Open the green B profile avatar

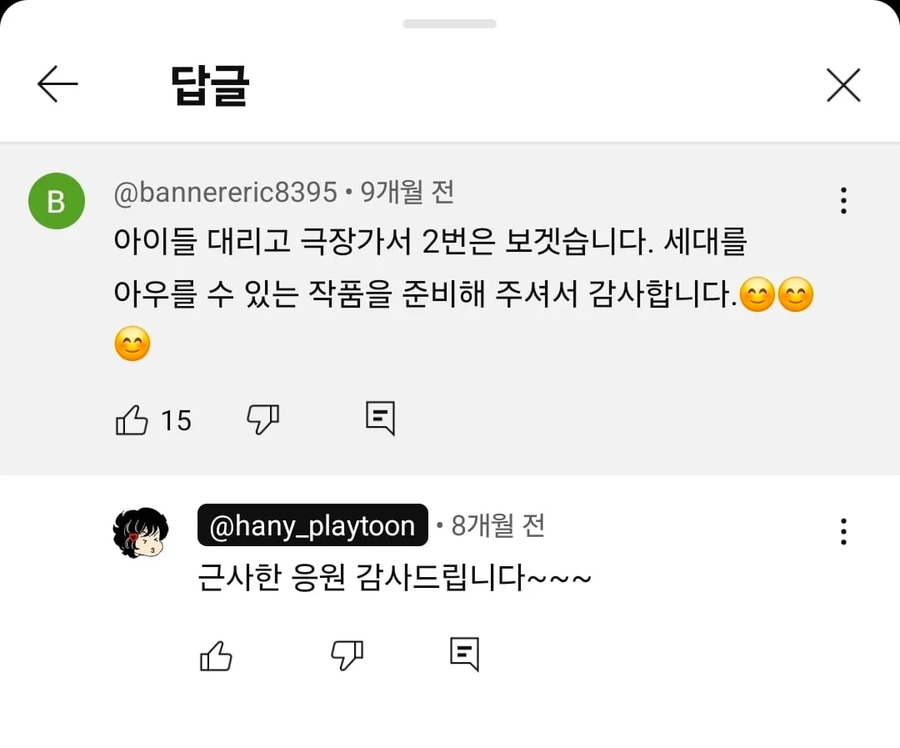tap(56, 201)
